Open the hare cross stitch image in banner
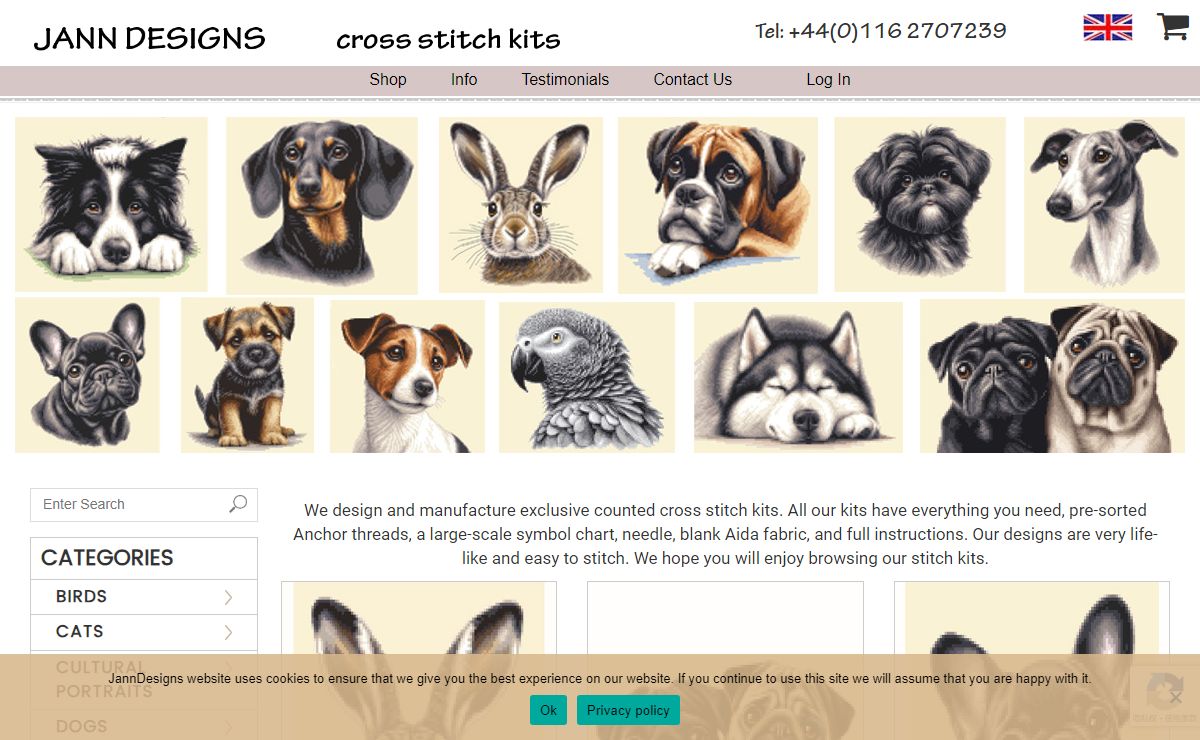The image size is (1200, 740). pos(521,205)
